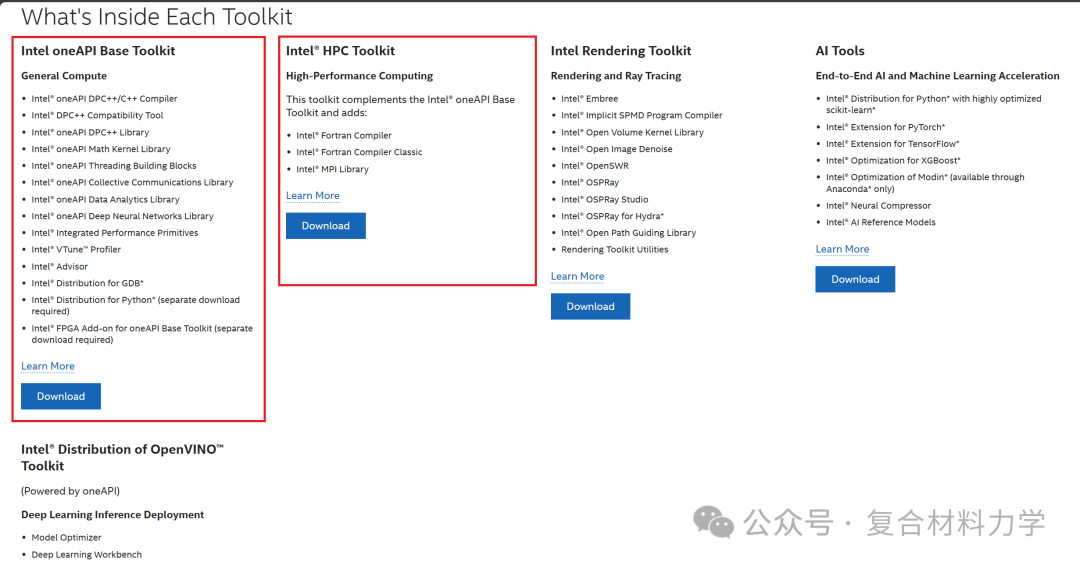Click 'High-Performance Computing' subheading
This screenshot has width=1080, height=566.
[360, 76]
